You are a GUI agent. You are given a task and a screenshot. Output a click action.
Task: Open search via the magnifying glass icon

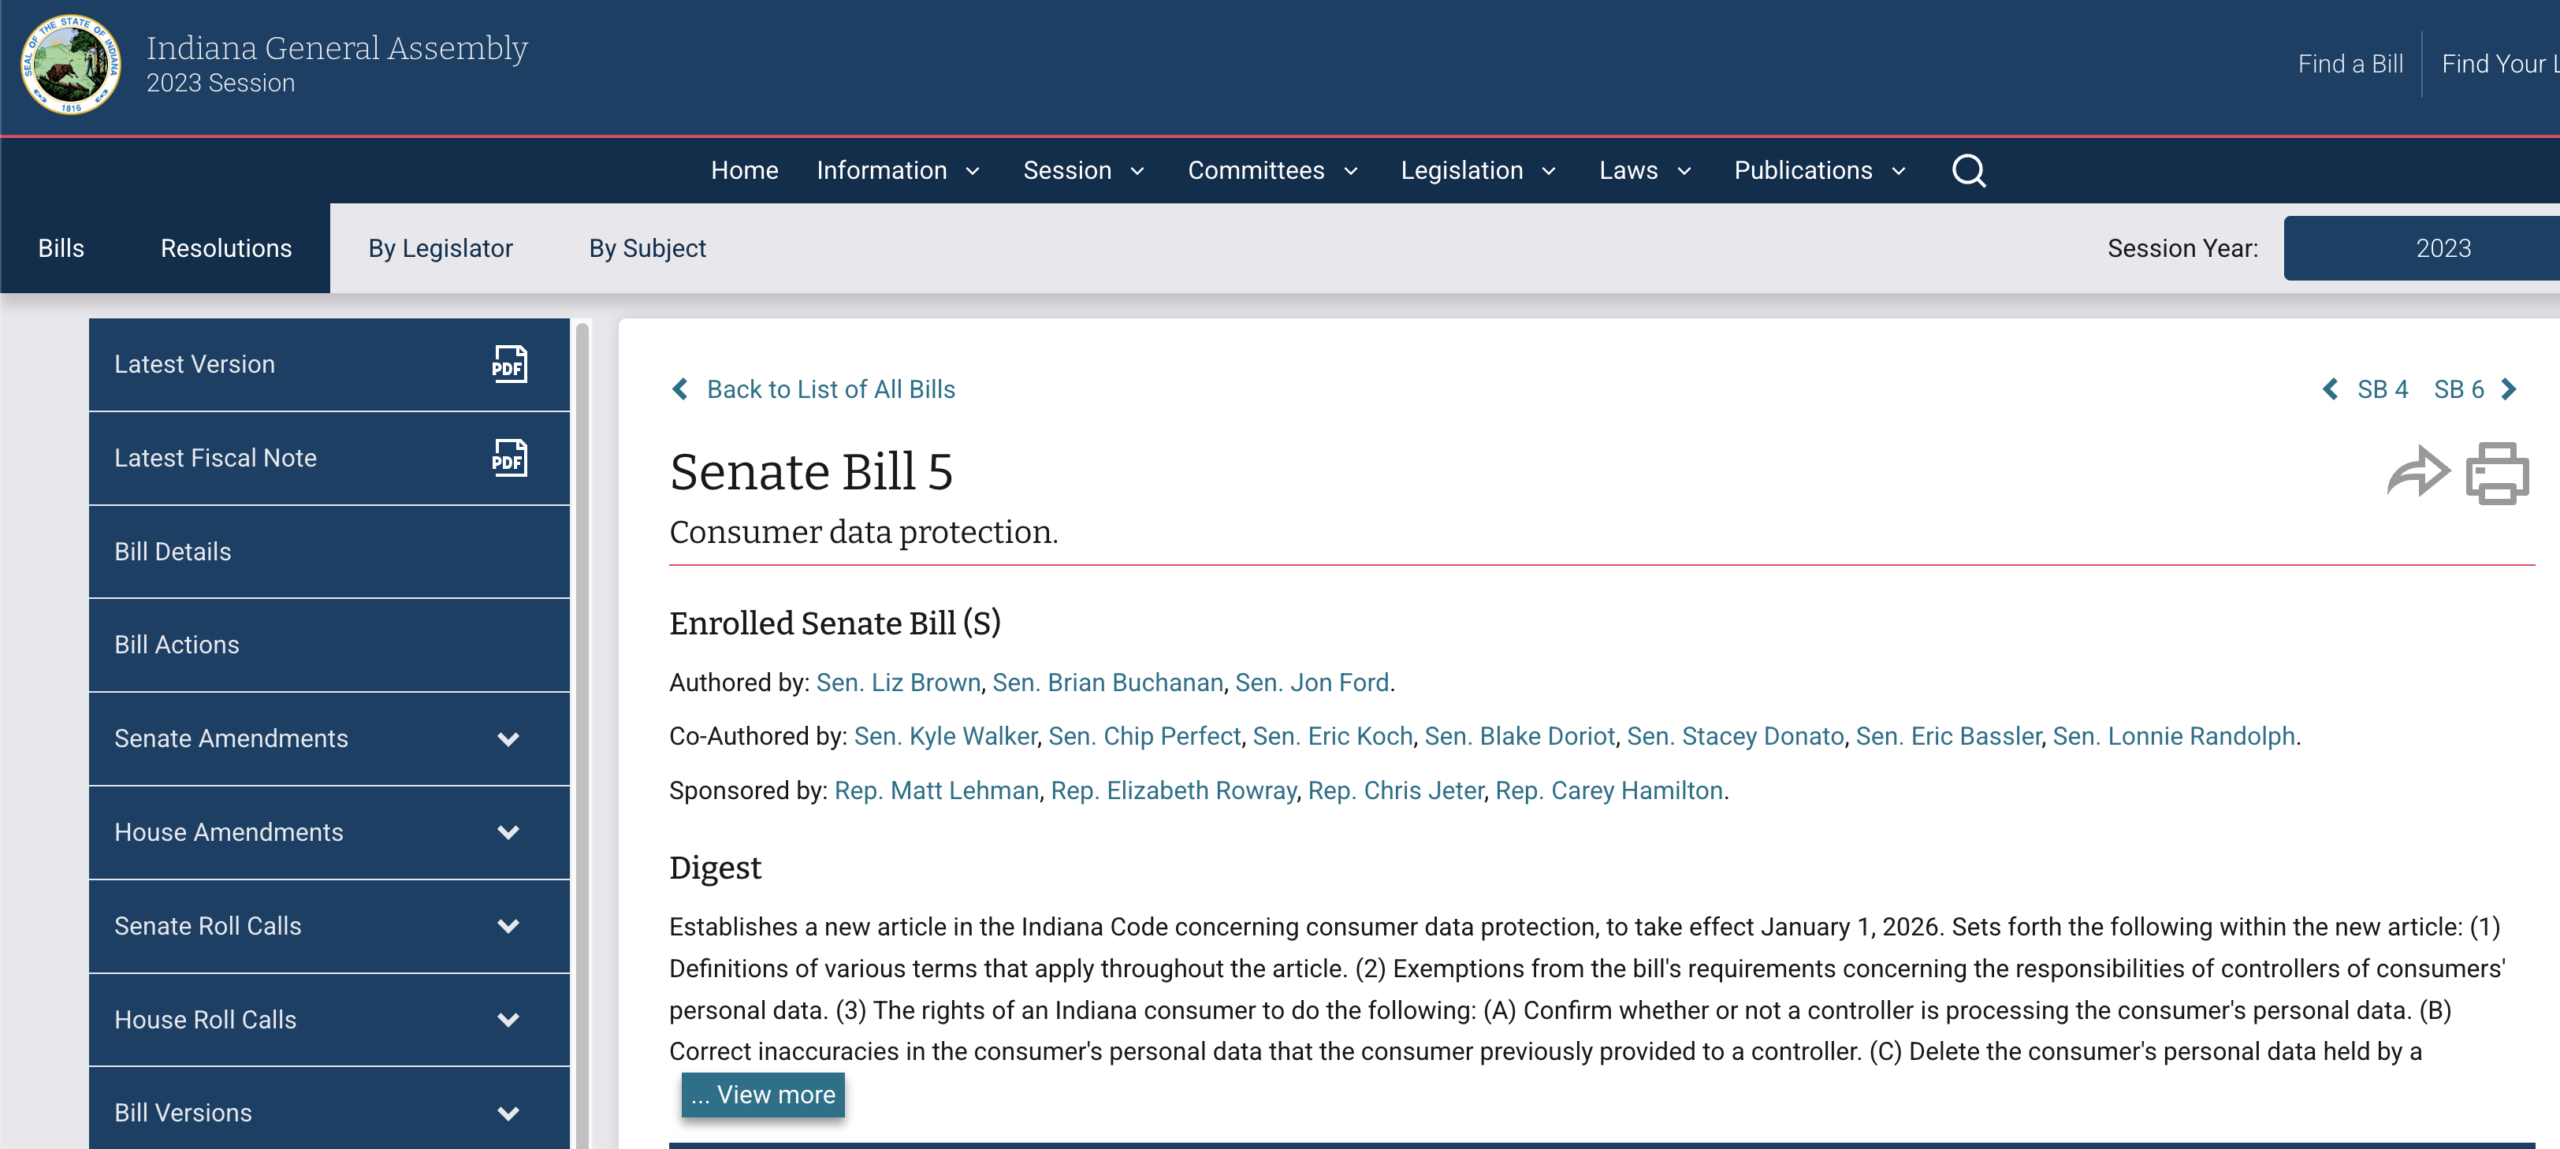pyautogui.click(x=1968, y=170)
